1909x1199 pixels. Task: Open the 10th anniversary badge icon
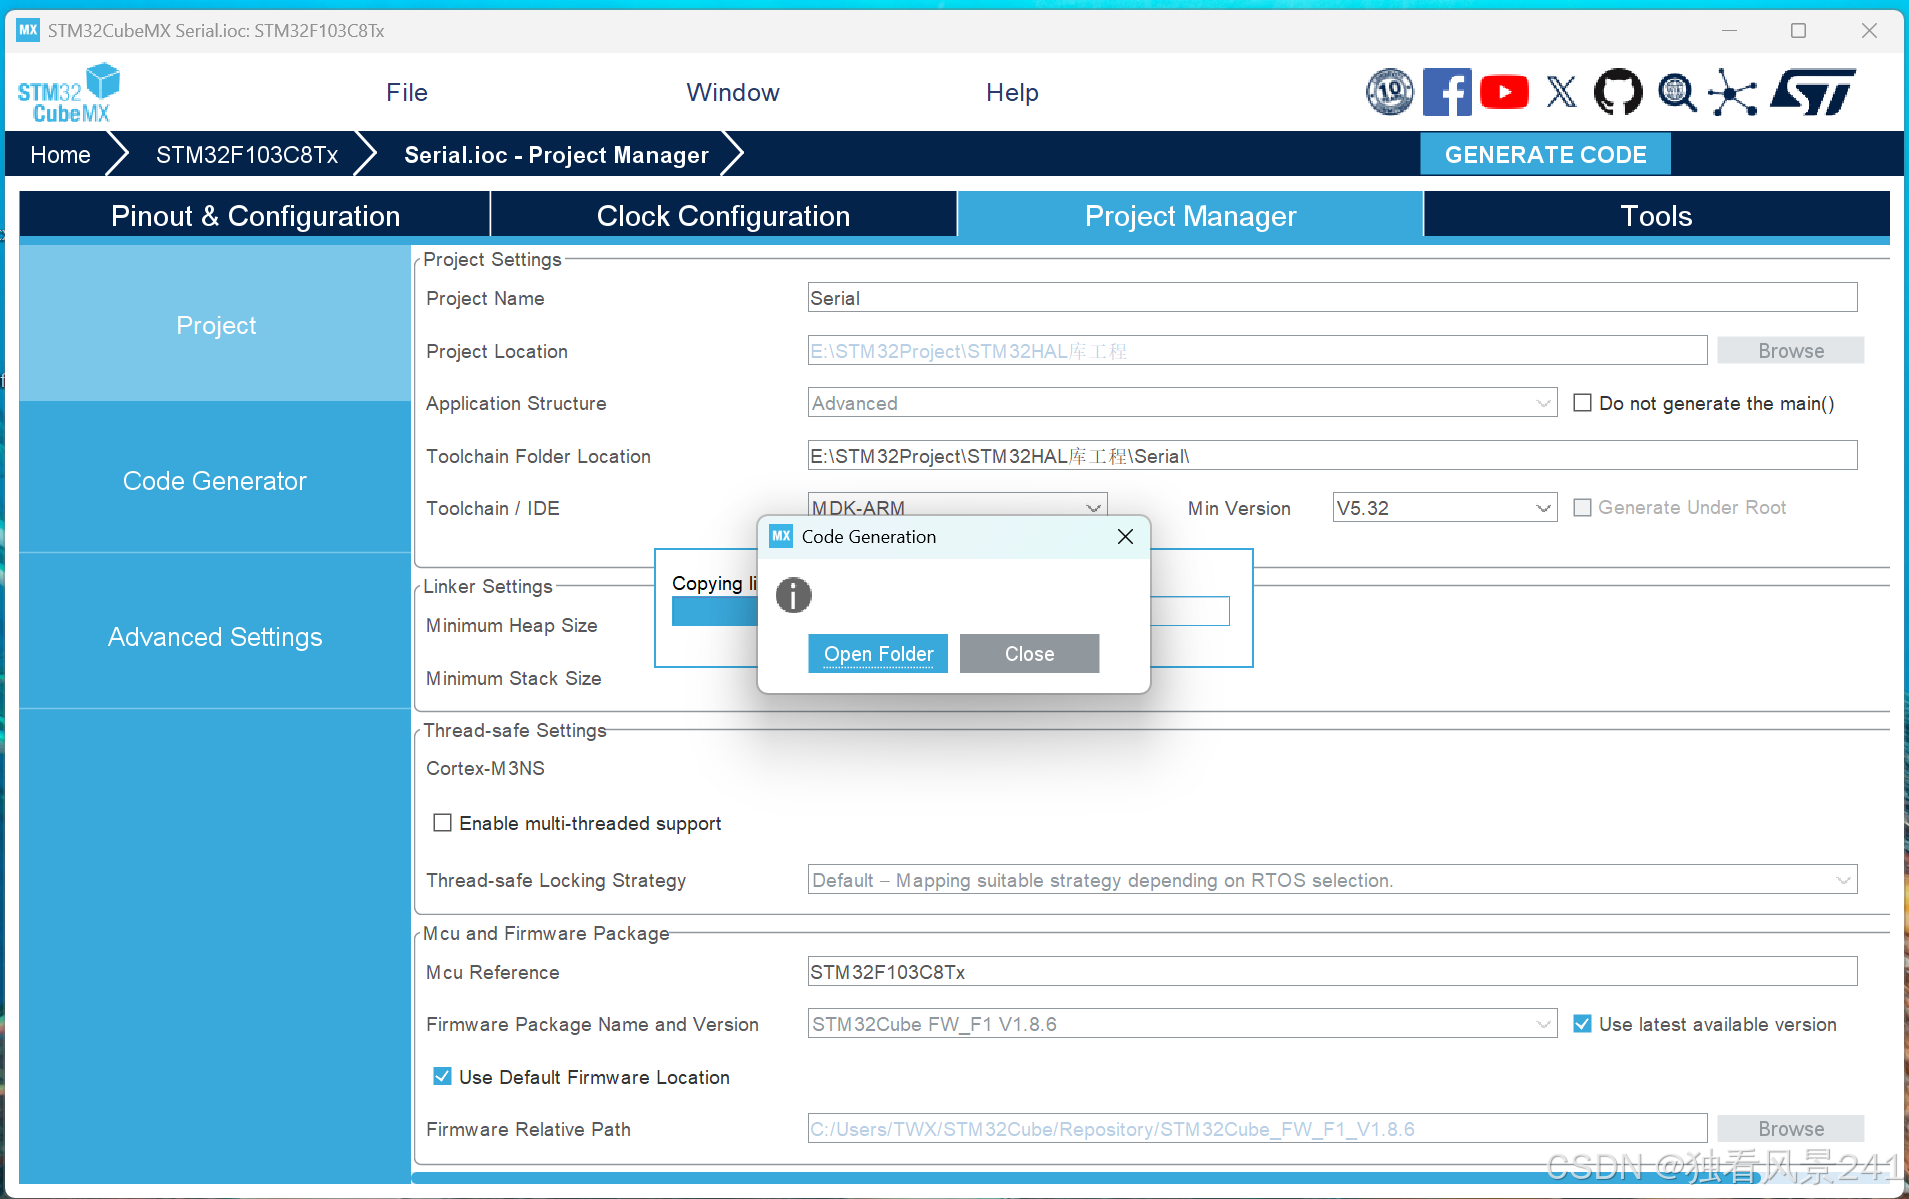[x=1390, y=92]
